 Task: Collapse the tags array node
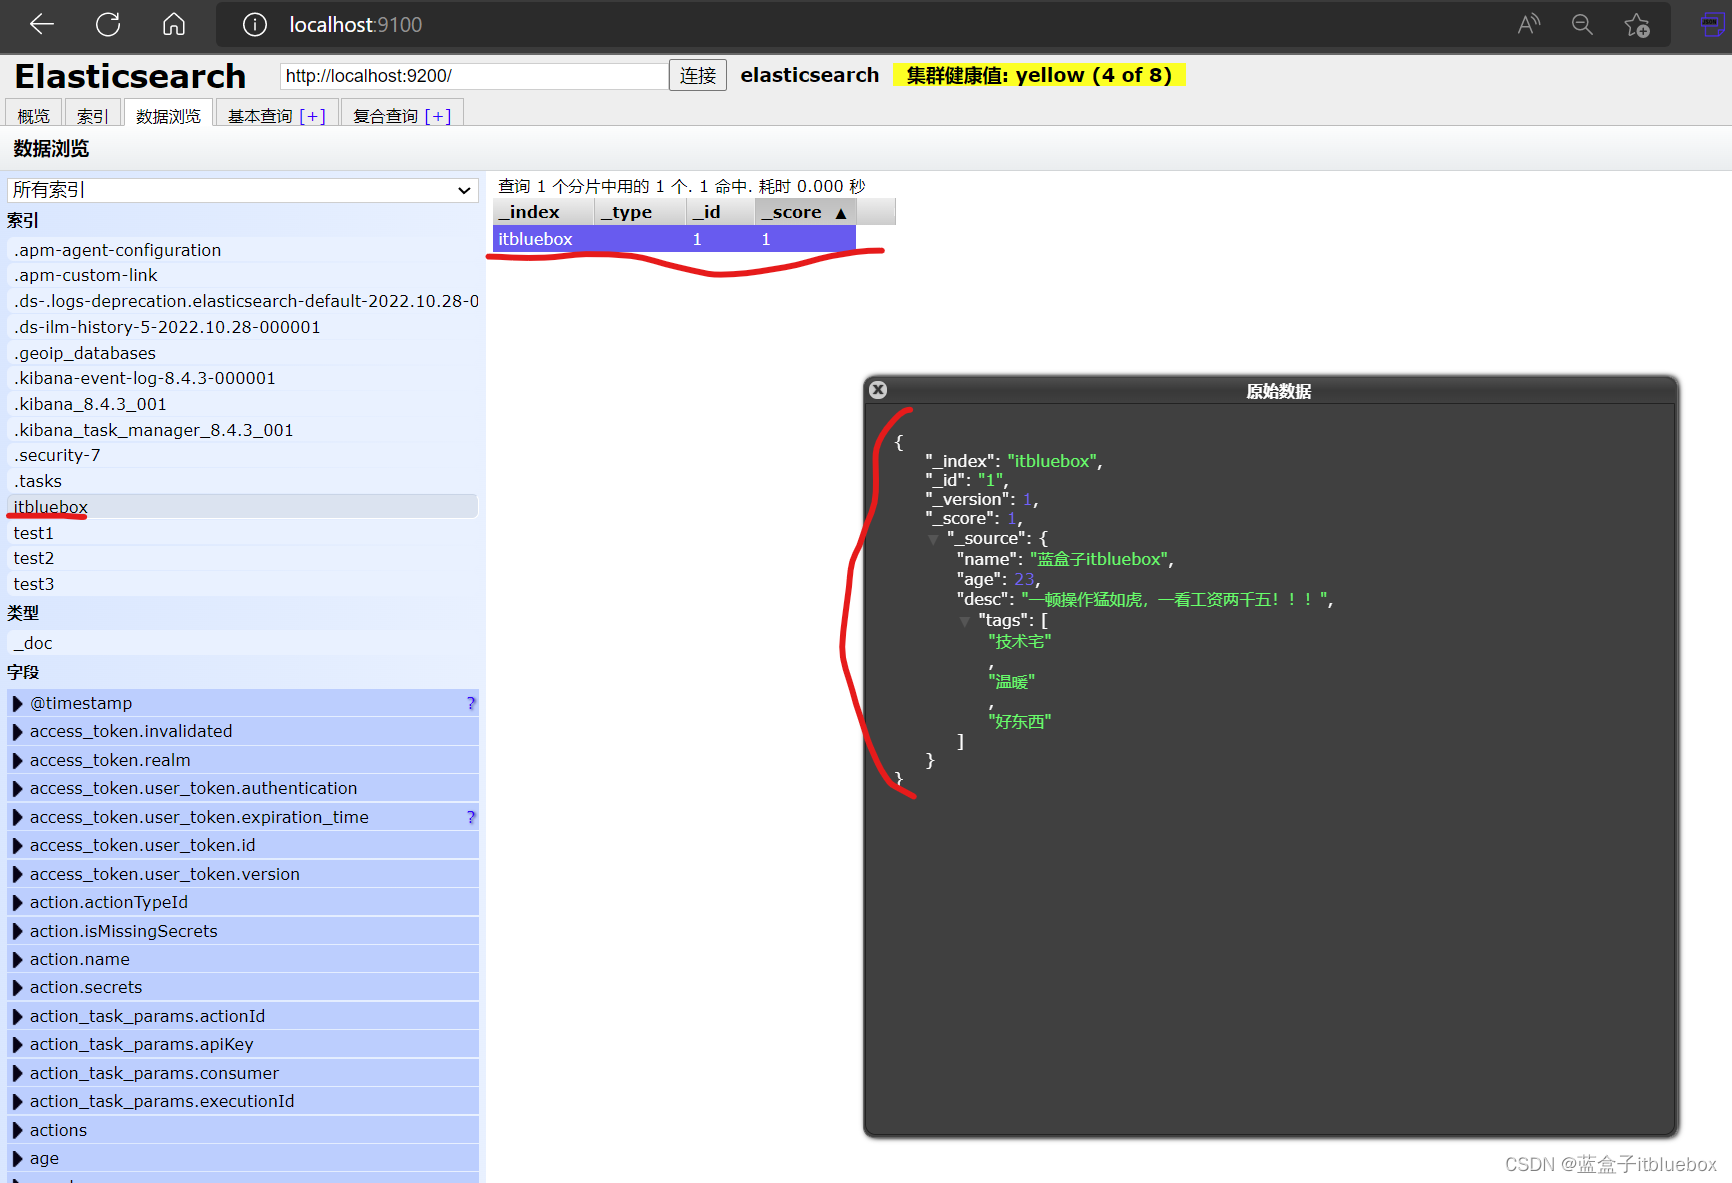click(965, 621)
